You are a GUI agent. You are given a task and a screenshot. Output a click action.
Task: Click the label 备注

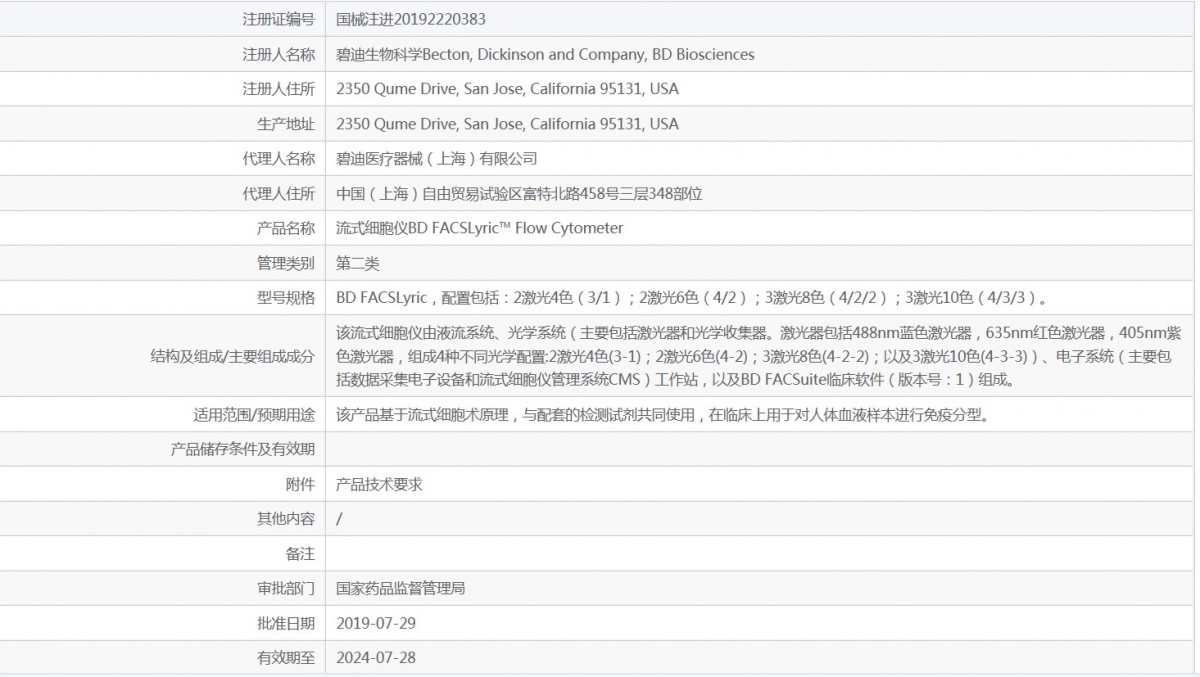[300, 553]
